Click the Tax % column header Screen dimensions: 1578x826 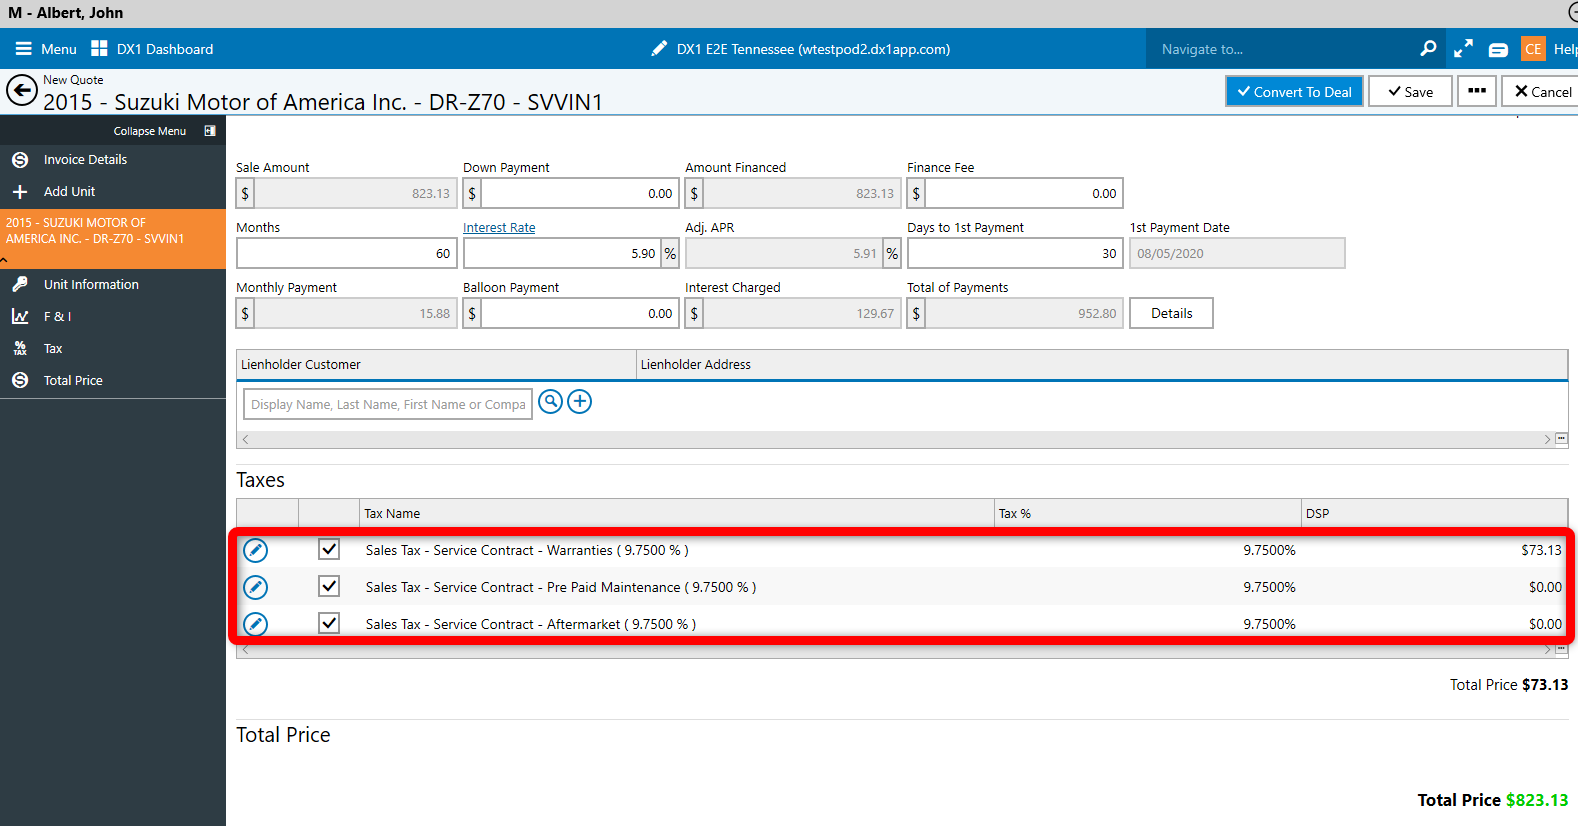pos(1148,513)
